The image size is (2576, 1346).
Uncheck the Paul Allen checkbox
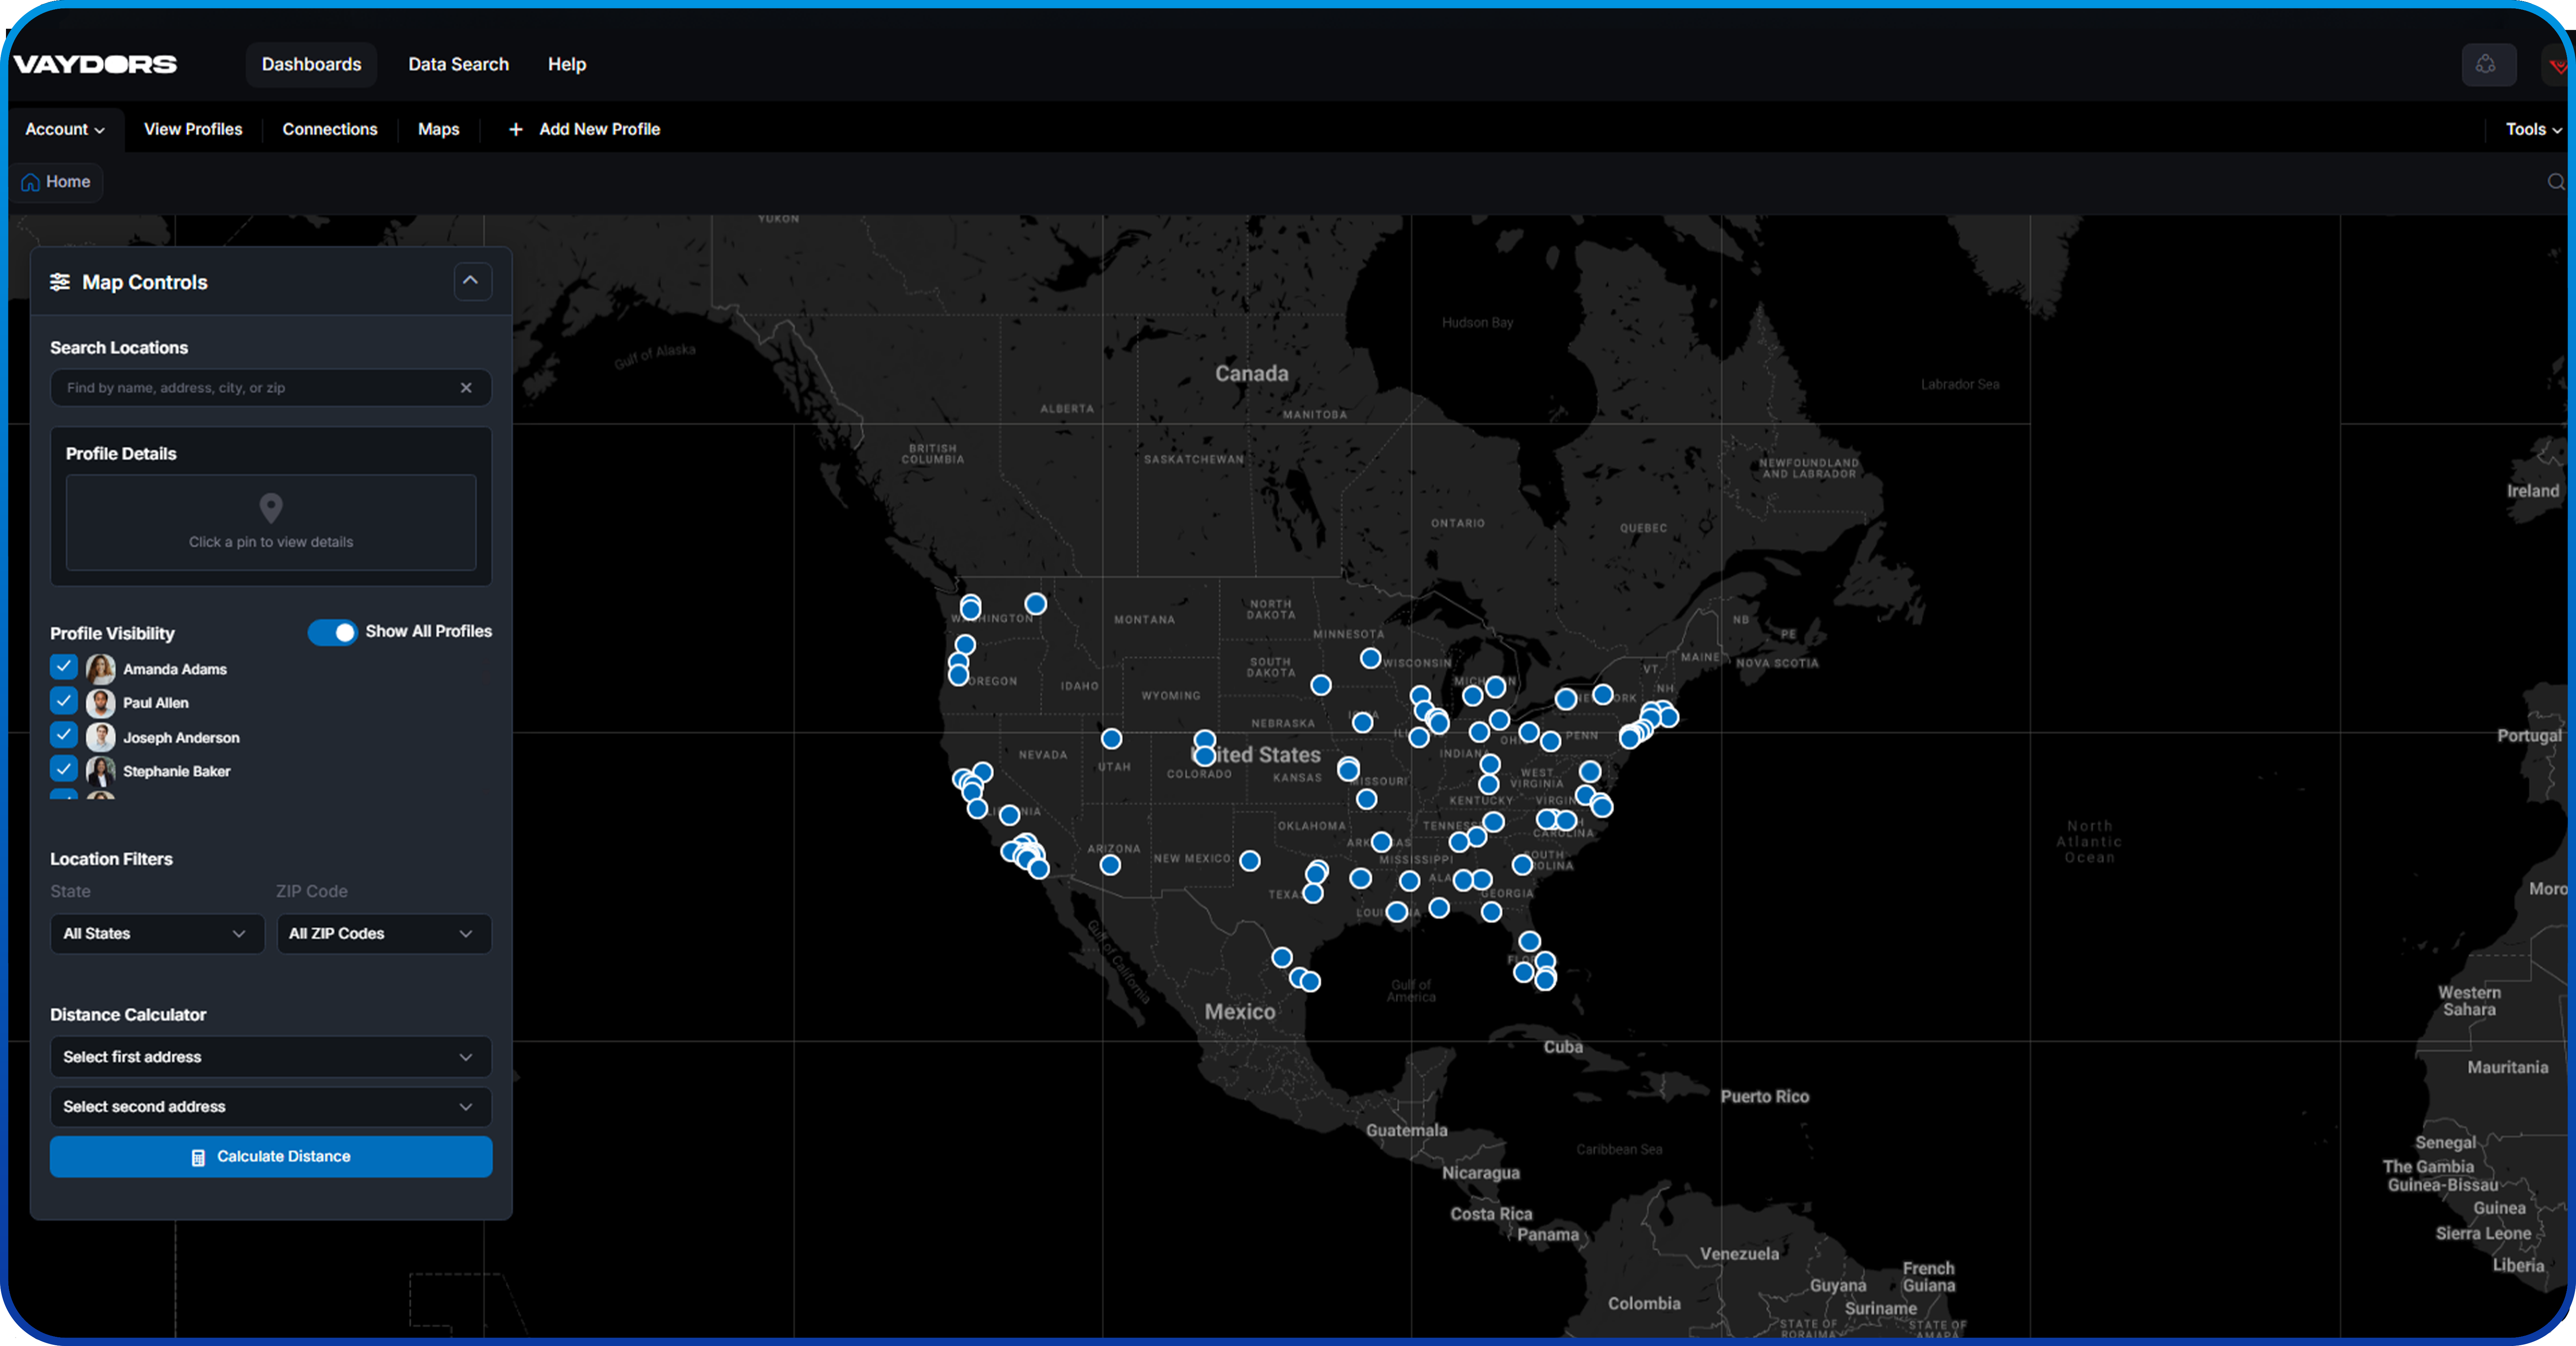(x=64, y=701)
